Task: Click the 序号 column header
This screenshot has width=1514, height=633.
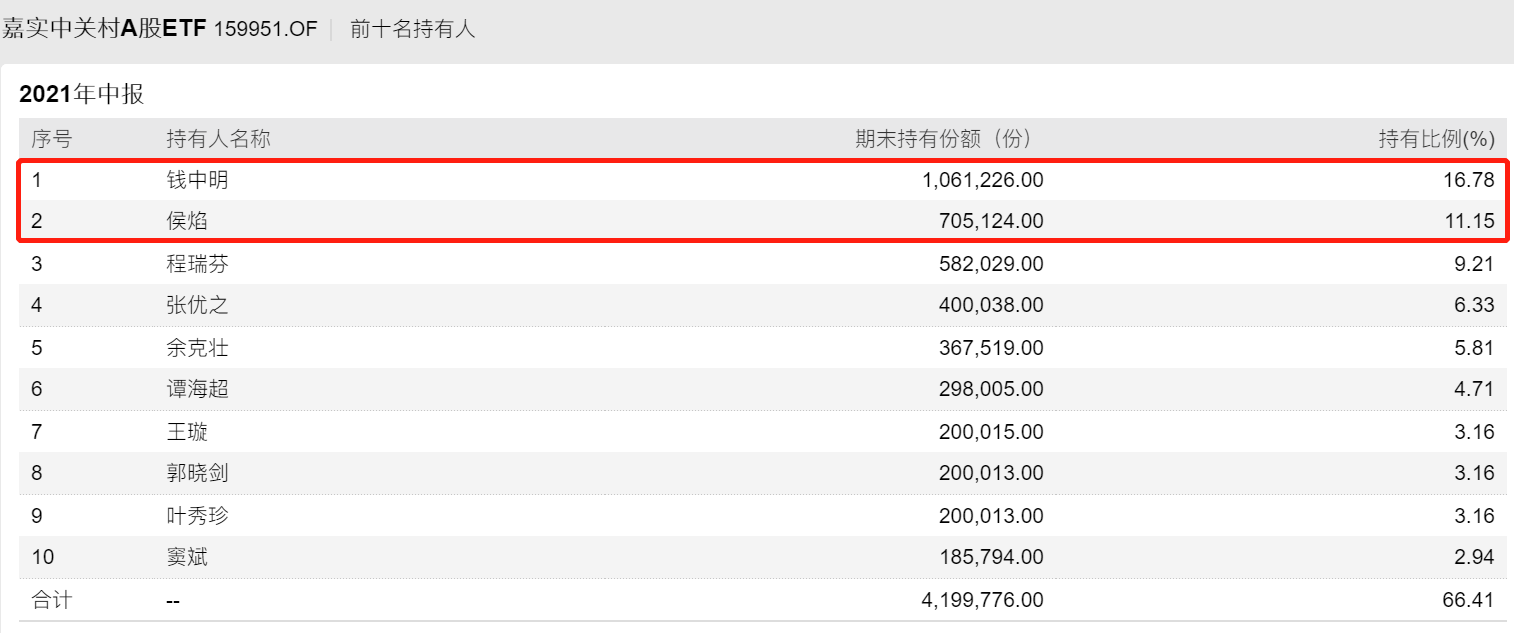Action: (x=51, y=139)
